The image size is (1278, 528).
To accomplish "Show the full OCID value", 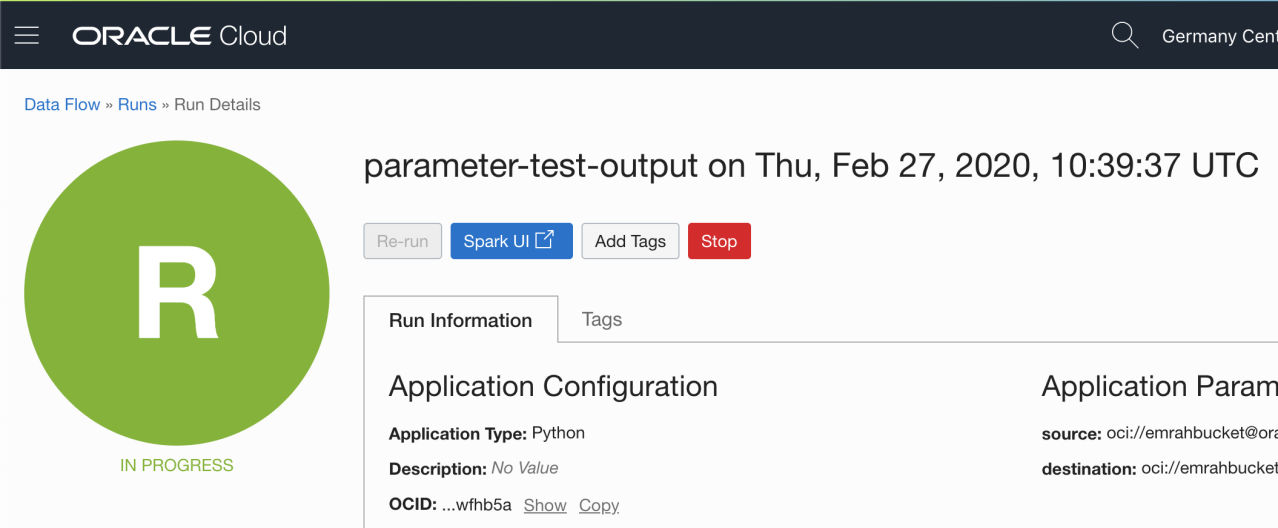I will (x=545, y=505).
